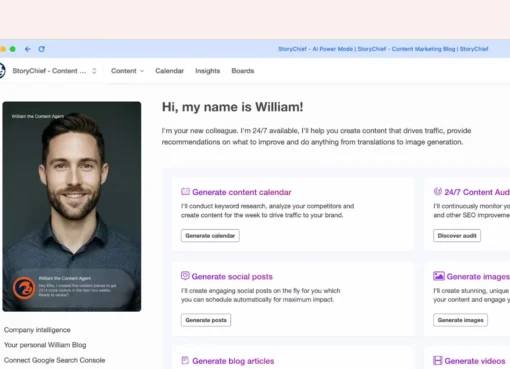Click the Generate social posts heading

pyautogui.click(x=232, y=277)
